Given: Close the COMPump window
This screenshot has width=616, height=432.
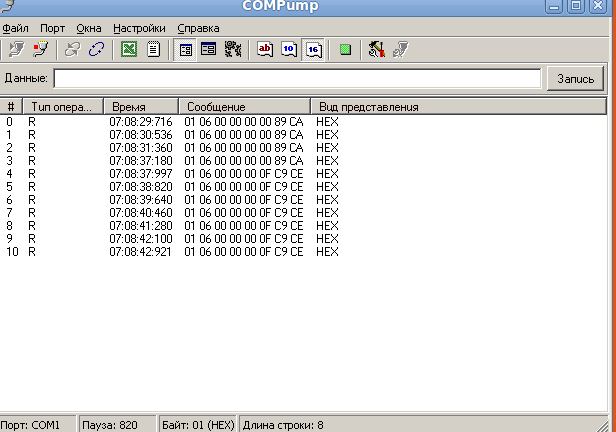Looking at the screenshot, I should click(598, 6).
